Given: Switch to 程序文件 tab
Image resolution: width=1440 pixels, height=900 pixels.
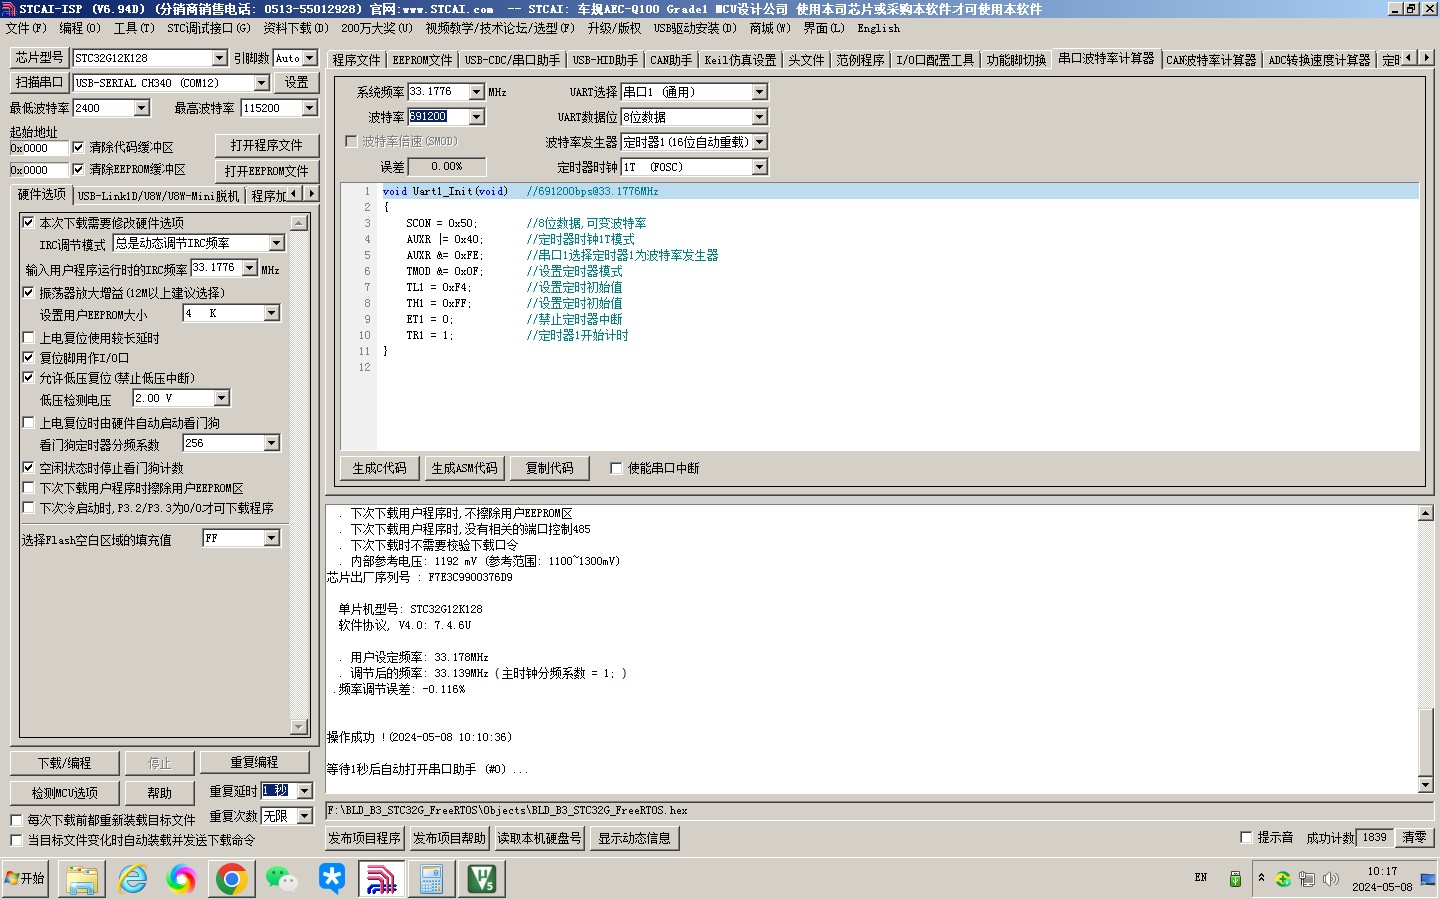Looking at the screenshot, I should pyautogui.click(x=356, y=60).
